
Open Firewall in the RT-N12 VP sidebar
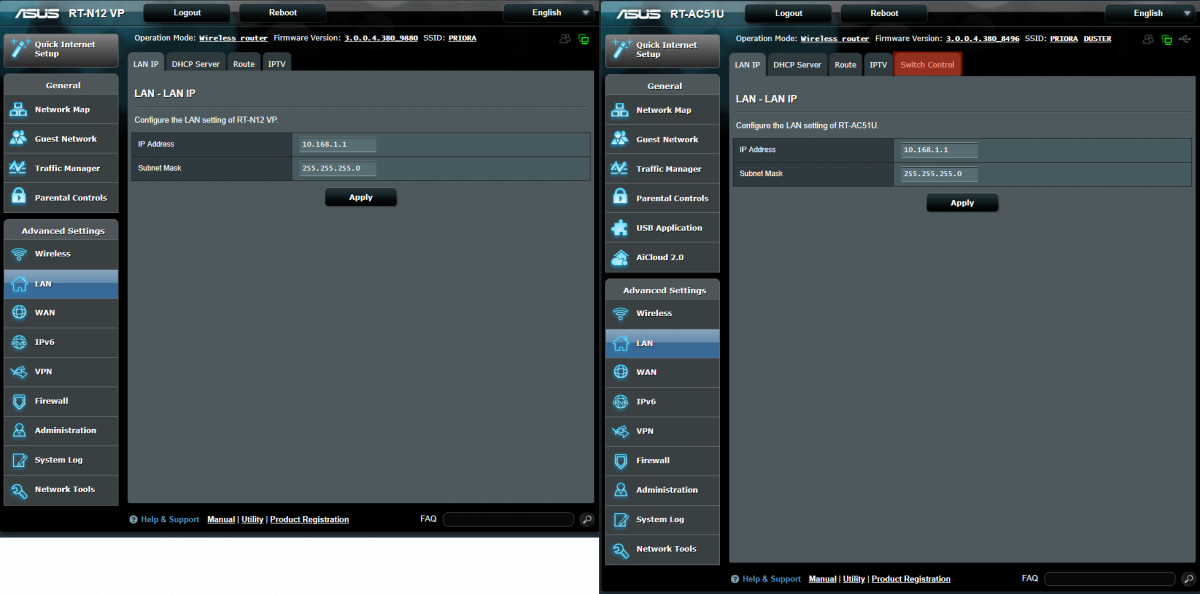[61, 401]
